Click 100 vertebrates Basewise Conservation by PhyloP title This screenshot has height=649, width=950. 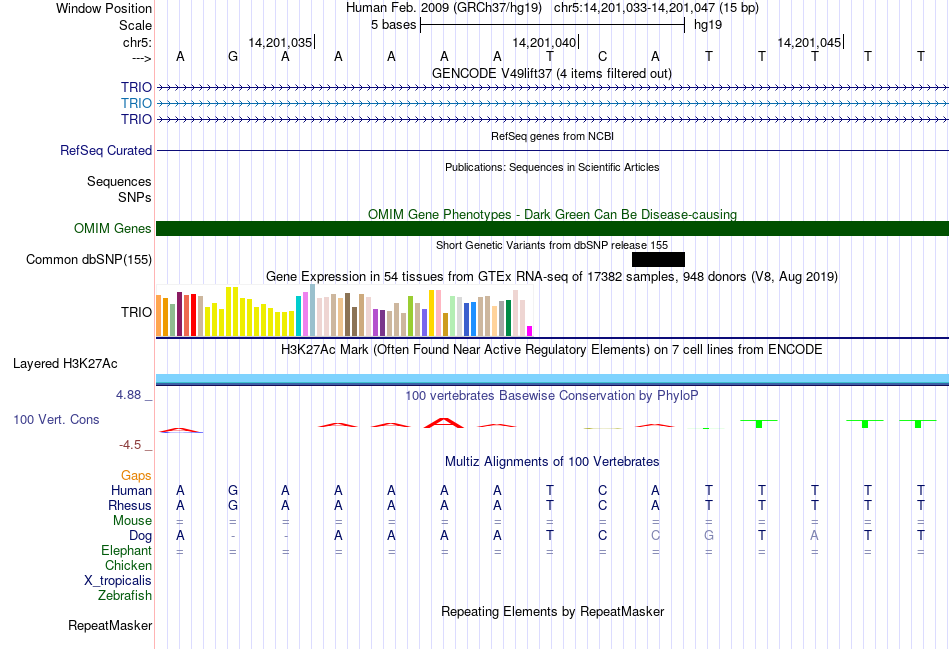(x=552, y=396)
